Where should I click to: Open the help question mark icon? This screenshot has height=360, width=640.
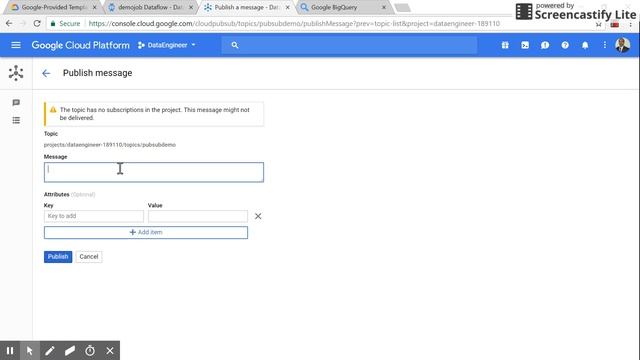click(565, 45)
